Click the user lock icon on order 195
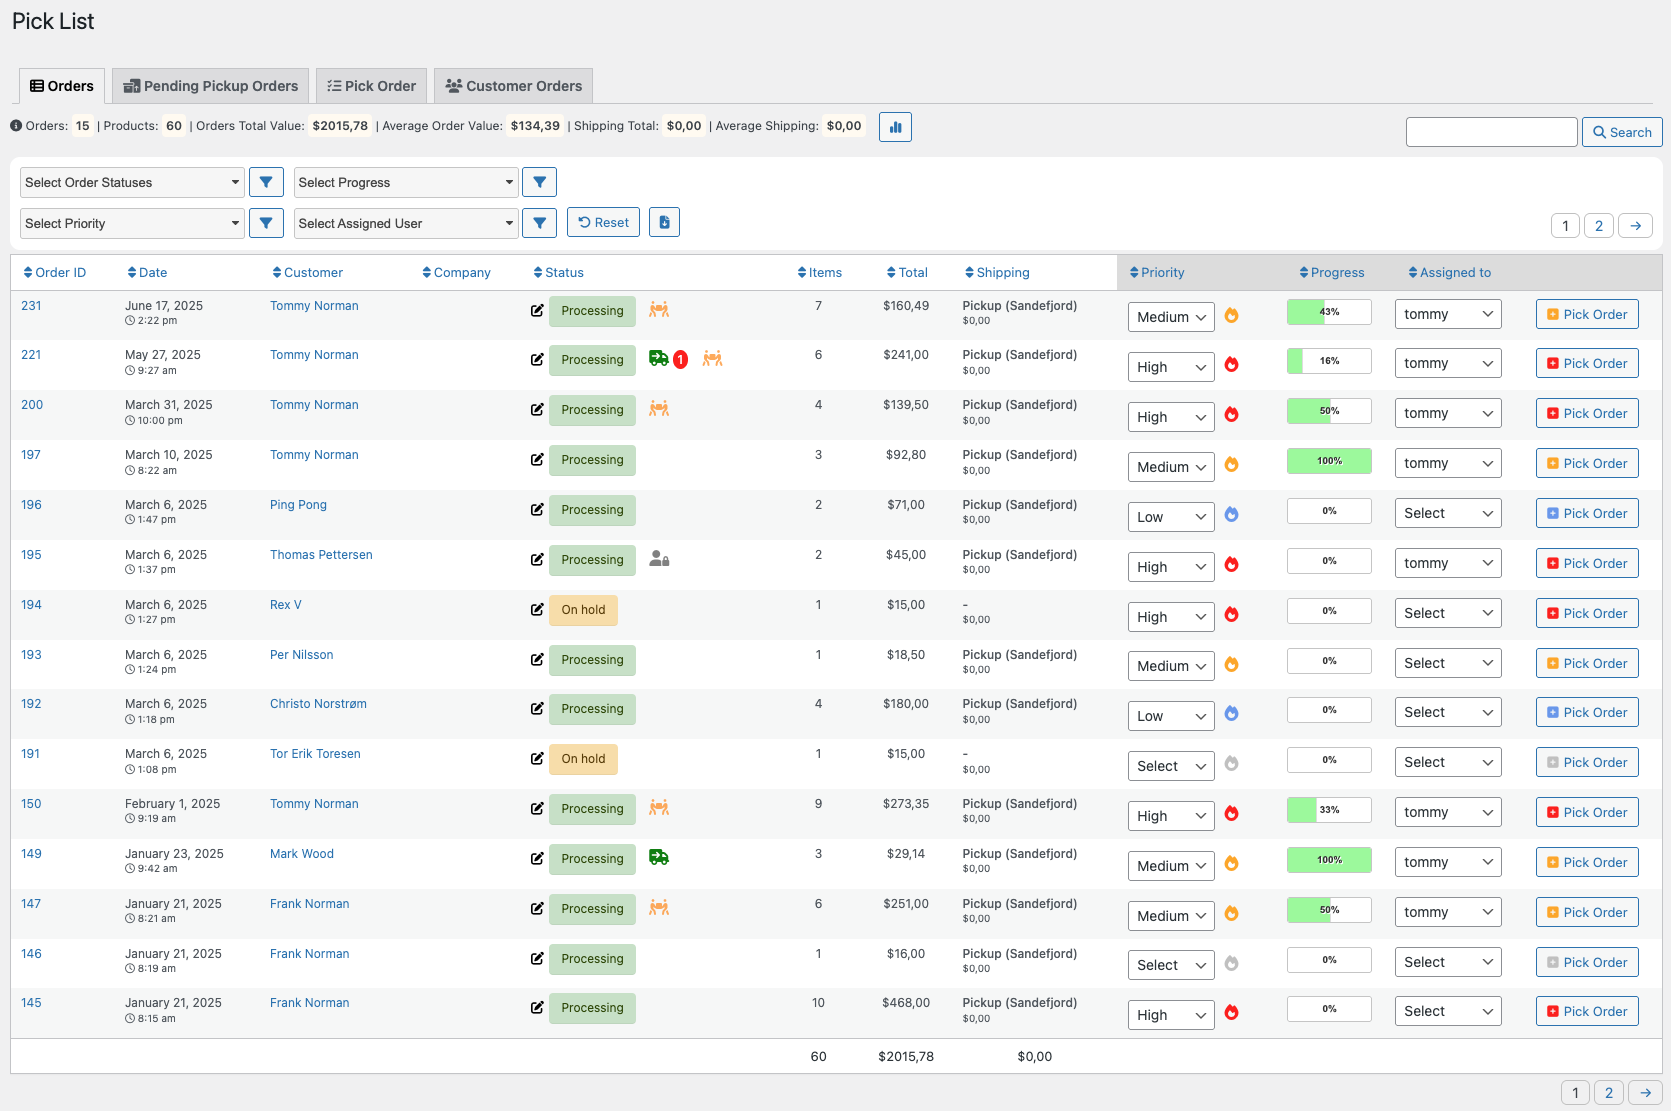This screenshot has width=1671, height=1111. (659, 559)
